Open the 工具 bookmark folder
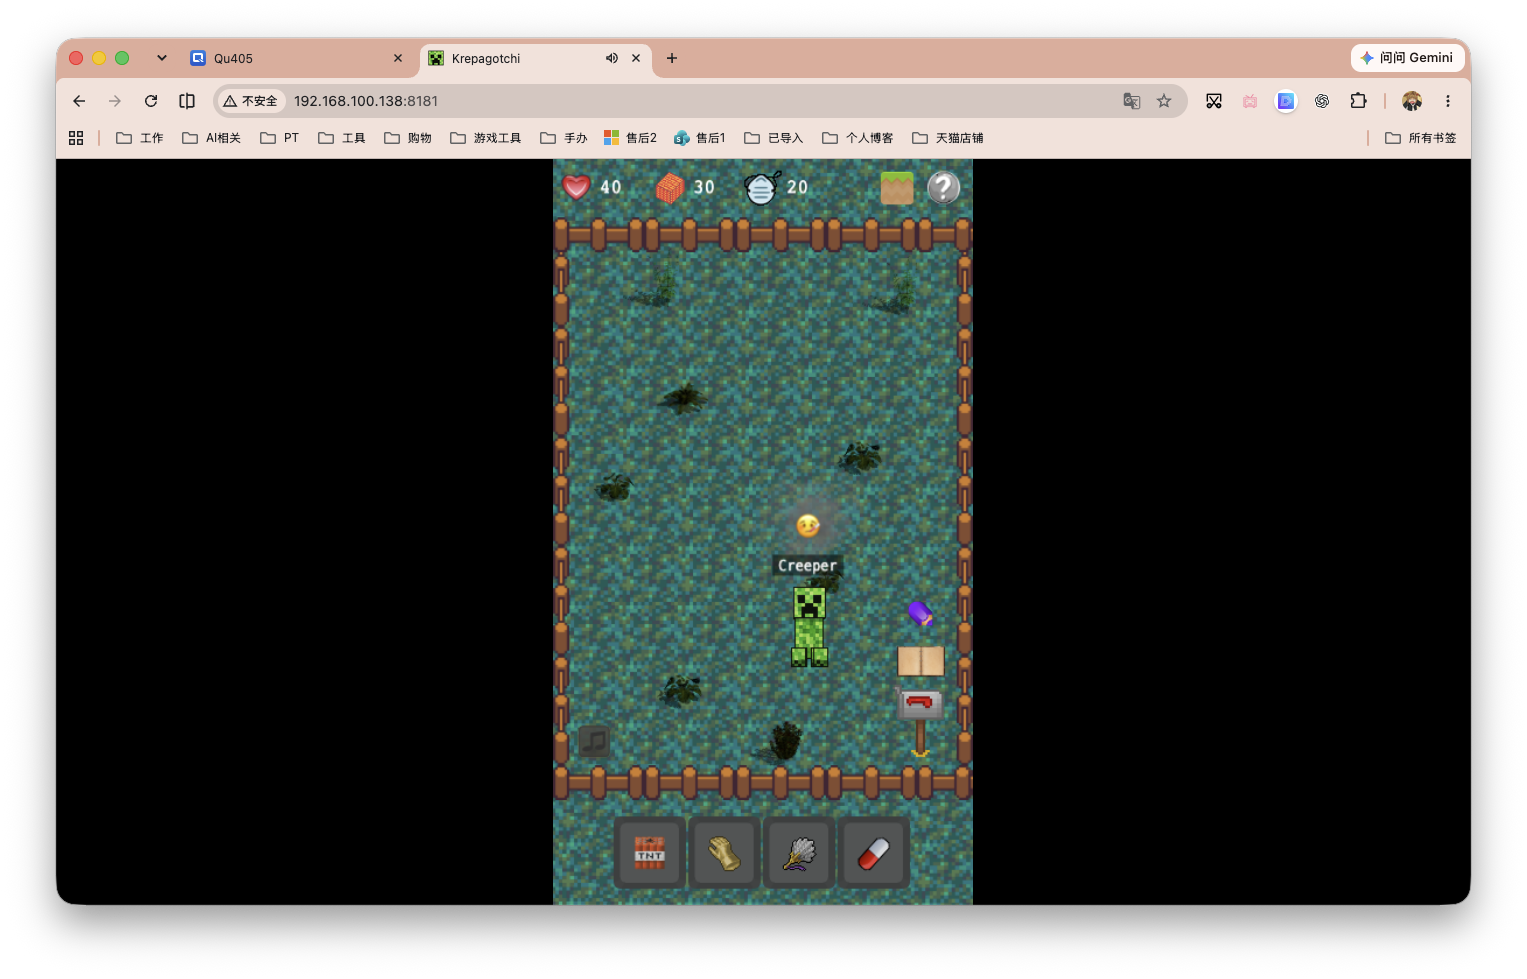Viewport: 1527px width, 979px height. click(x=342, y=138)
